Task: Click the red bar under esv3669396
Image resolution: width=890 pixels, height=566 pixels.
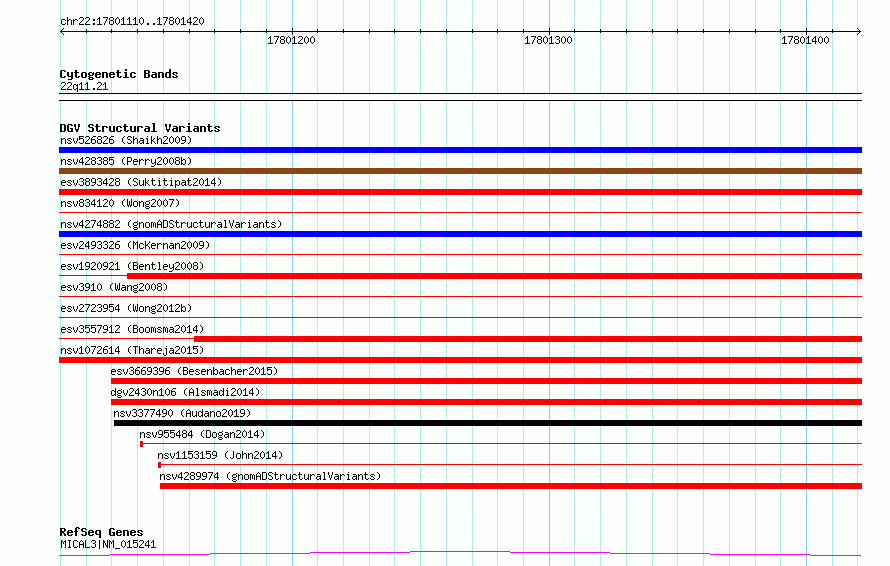Action: 486,381
